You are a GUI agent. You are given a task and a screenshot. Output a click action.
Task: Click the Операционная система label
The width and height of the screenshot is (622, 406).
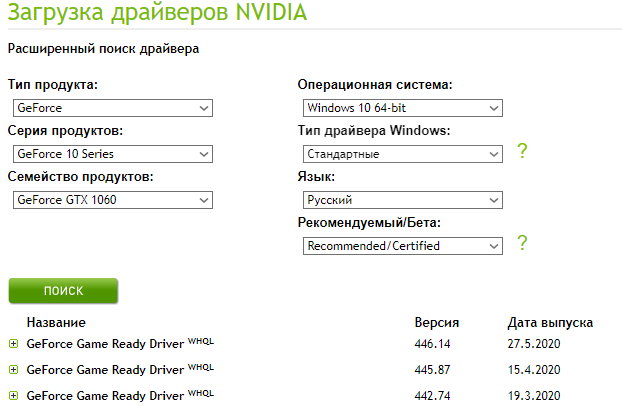coord(375,85)
